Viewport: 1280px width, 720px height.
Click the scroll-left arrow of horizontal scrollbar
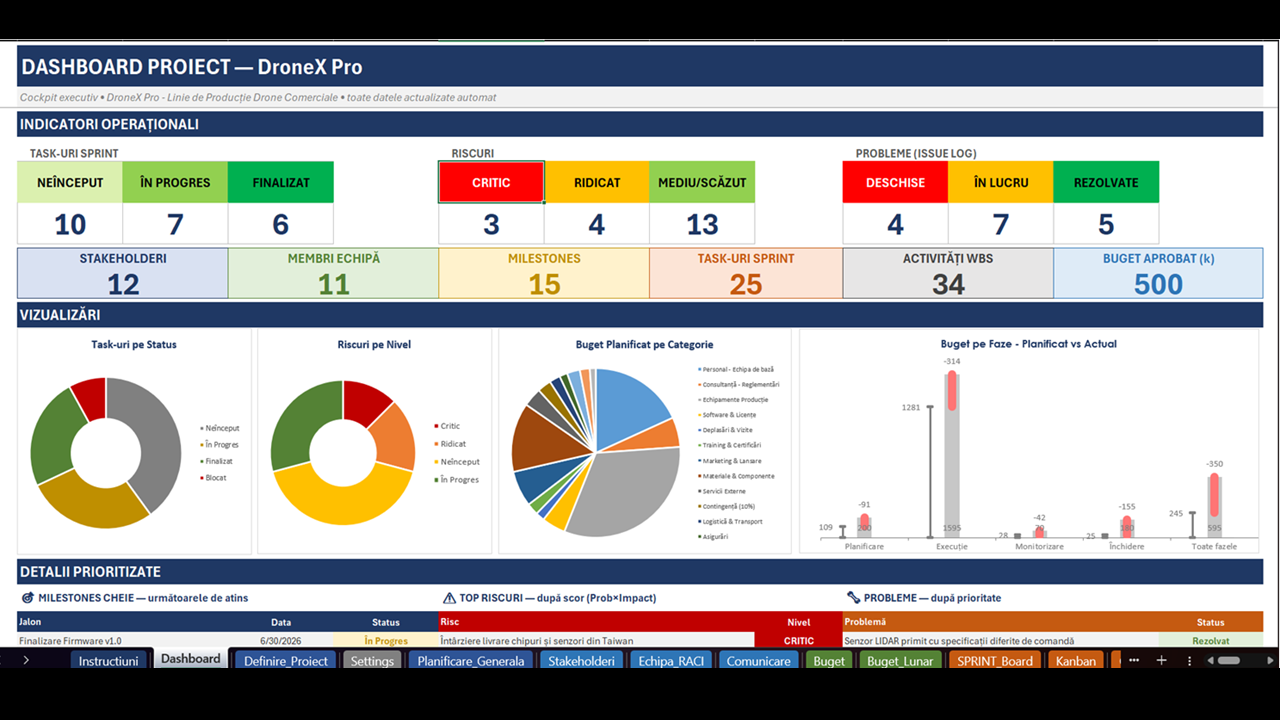[x=1209, y=660]
